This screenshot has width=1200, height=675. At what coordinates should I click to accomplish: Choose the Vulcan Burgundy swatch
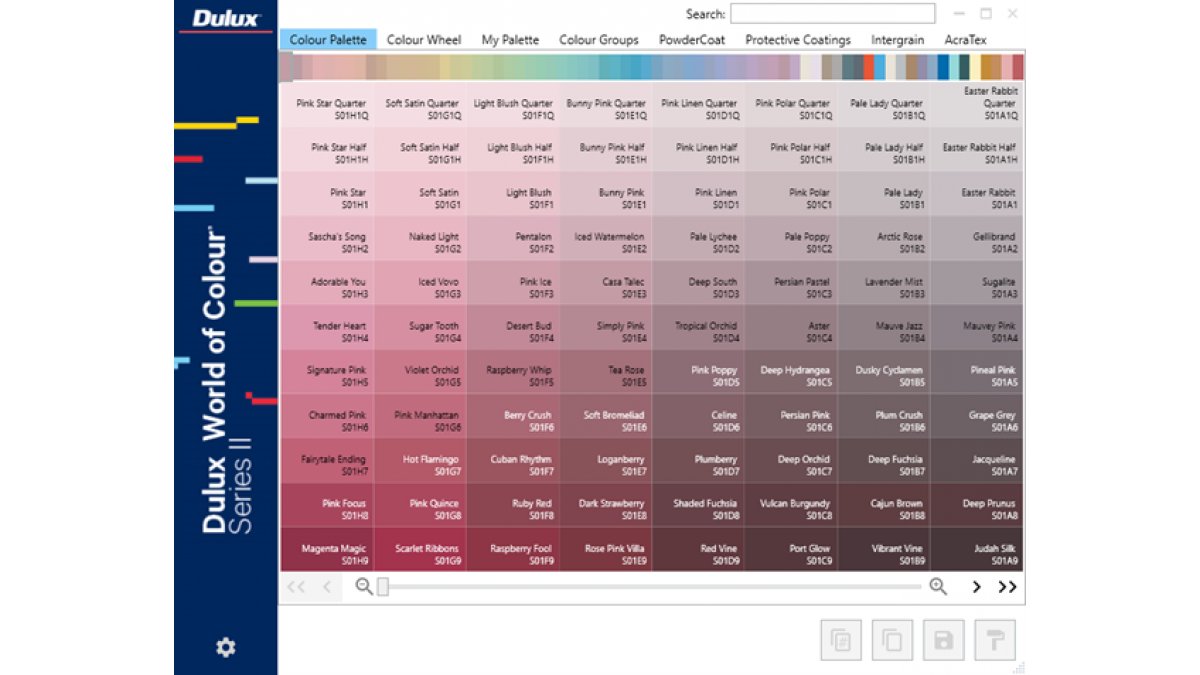tap(791, 505)
